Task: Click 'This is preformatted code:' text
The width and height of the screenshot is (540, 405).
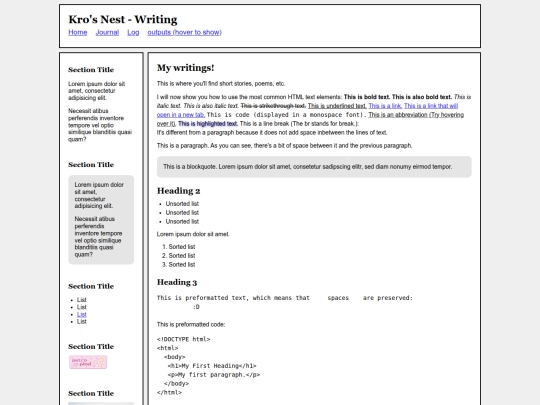Action: (x=191, y=324)
